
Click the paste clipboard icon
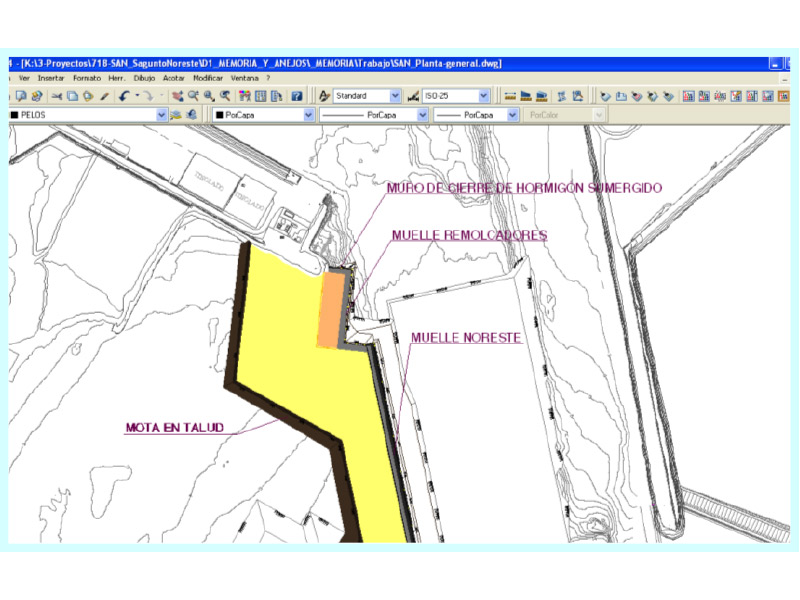click(x=88, y=96)
